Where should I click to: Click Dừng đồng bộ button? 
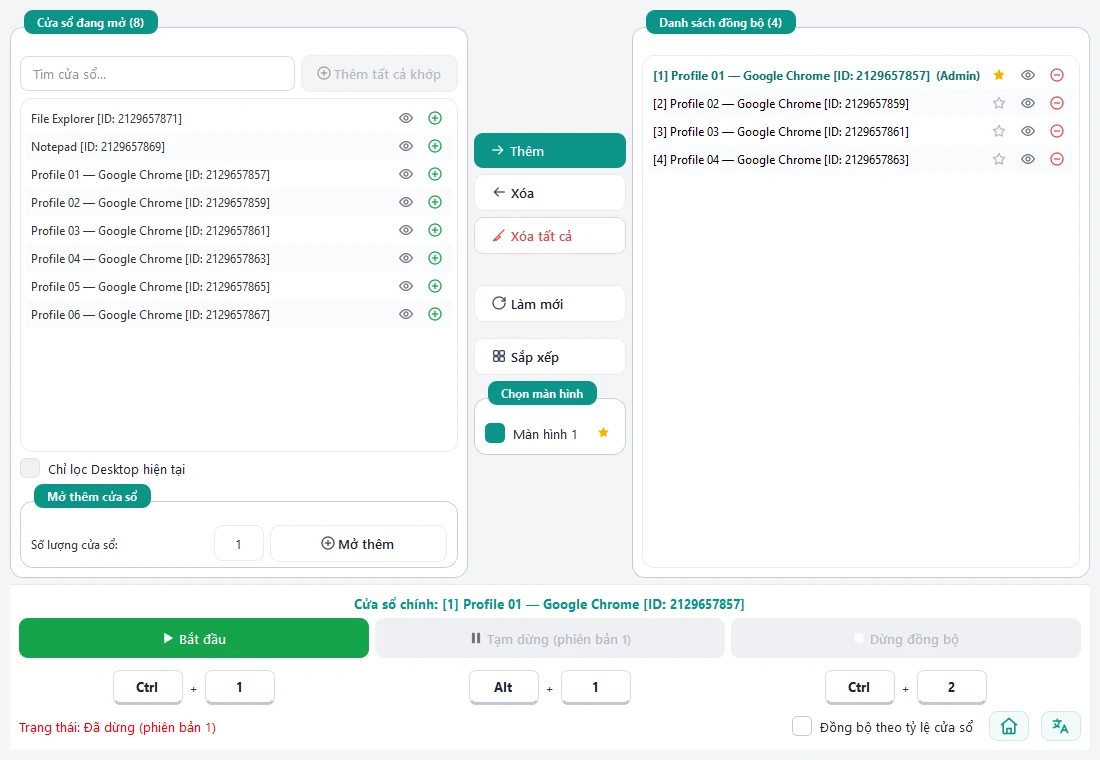click(x=906, y=639)
